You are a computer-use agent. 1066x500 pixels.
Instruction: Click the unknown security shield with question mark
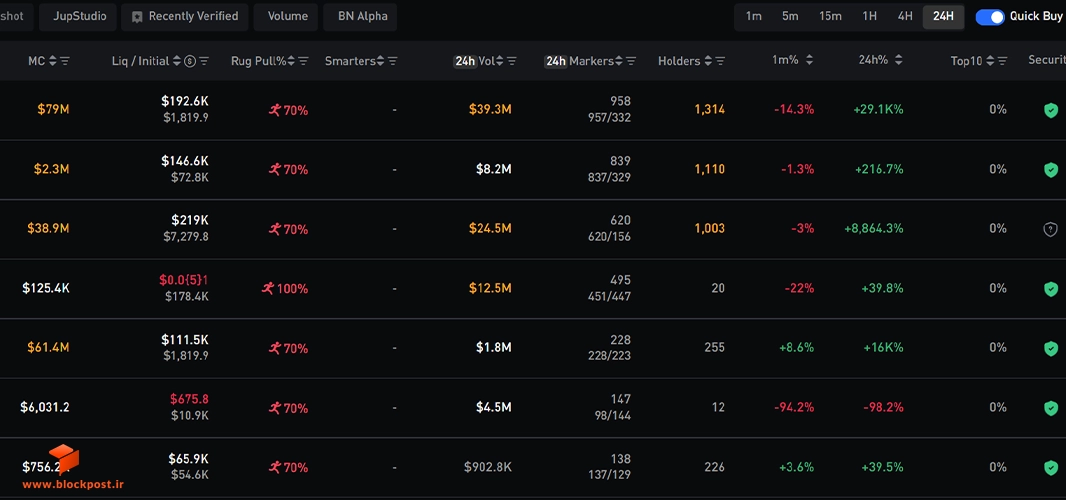coord(1050,229)
